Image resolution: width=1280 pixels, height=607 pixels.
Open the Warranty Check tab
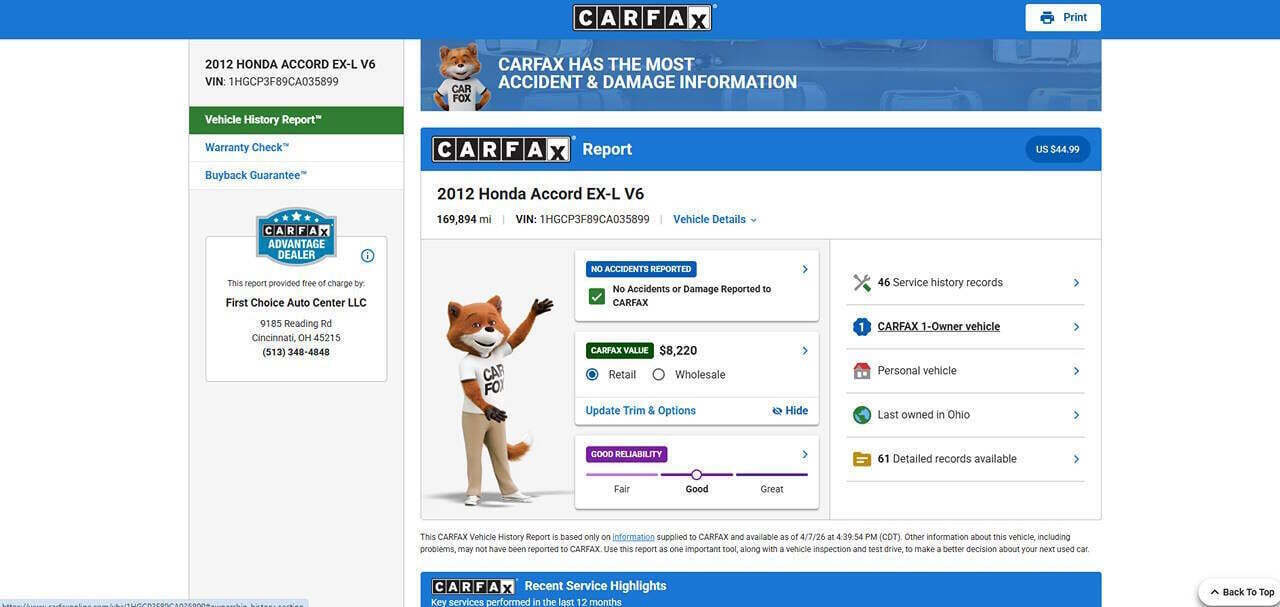247,148
